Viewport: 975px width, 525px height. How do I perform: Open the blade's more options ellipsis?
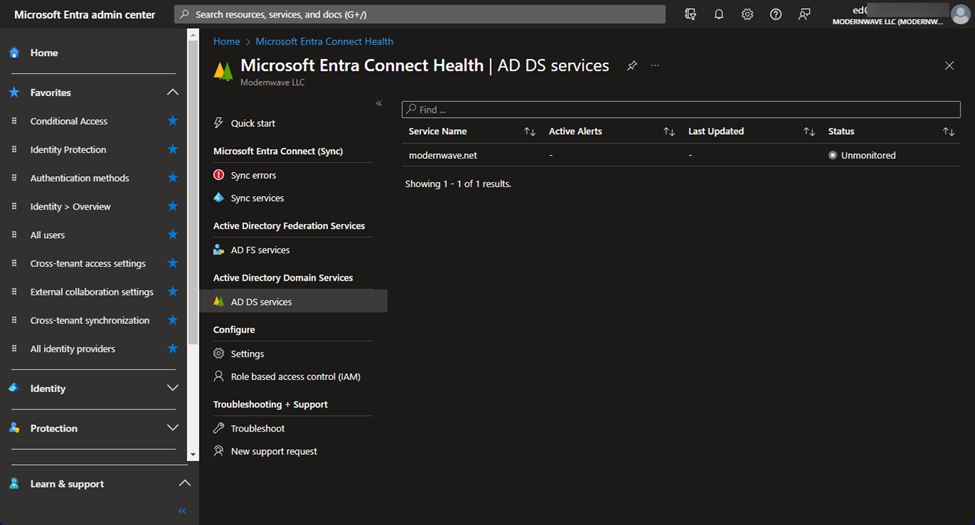(x=655, y=65)
